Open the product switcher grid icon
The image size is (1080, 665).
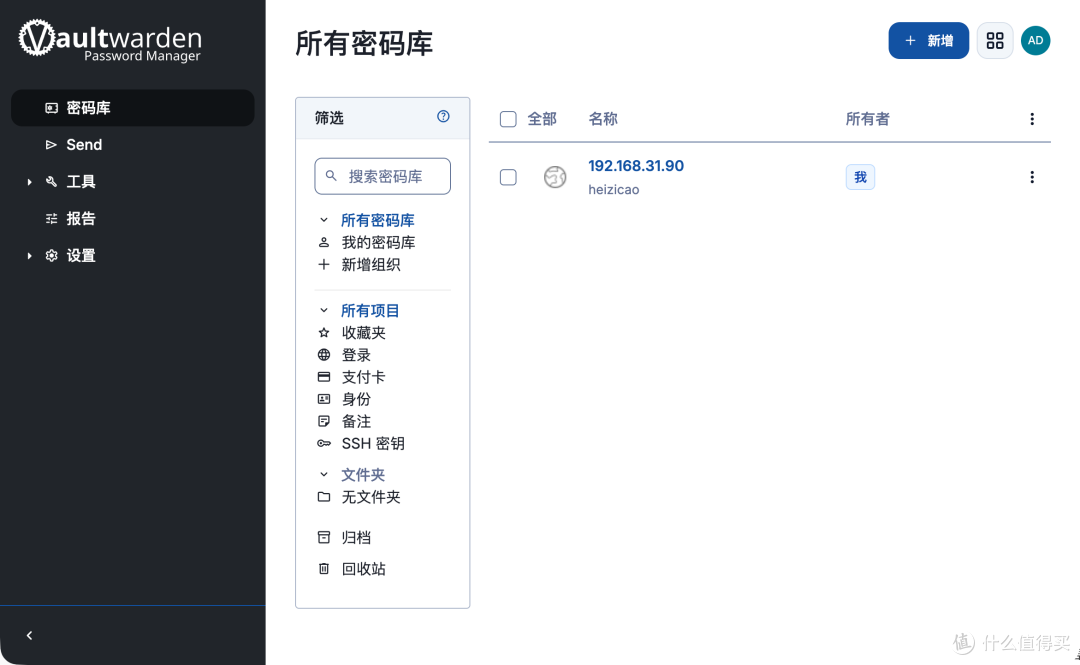pos(995,41)
